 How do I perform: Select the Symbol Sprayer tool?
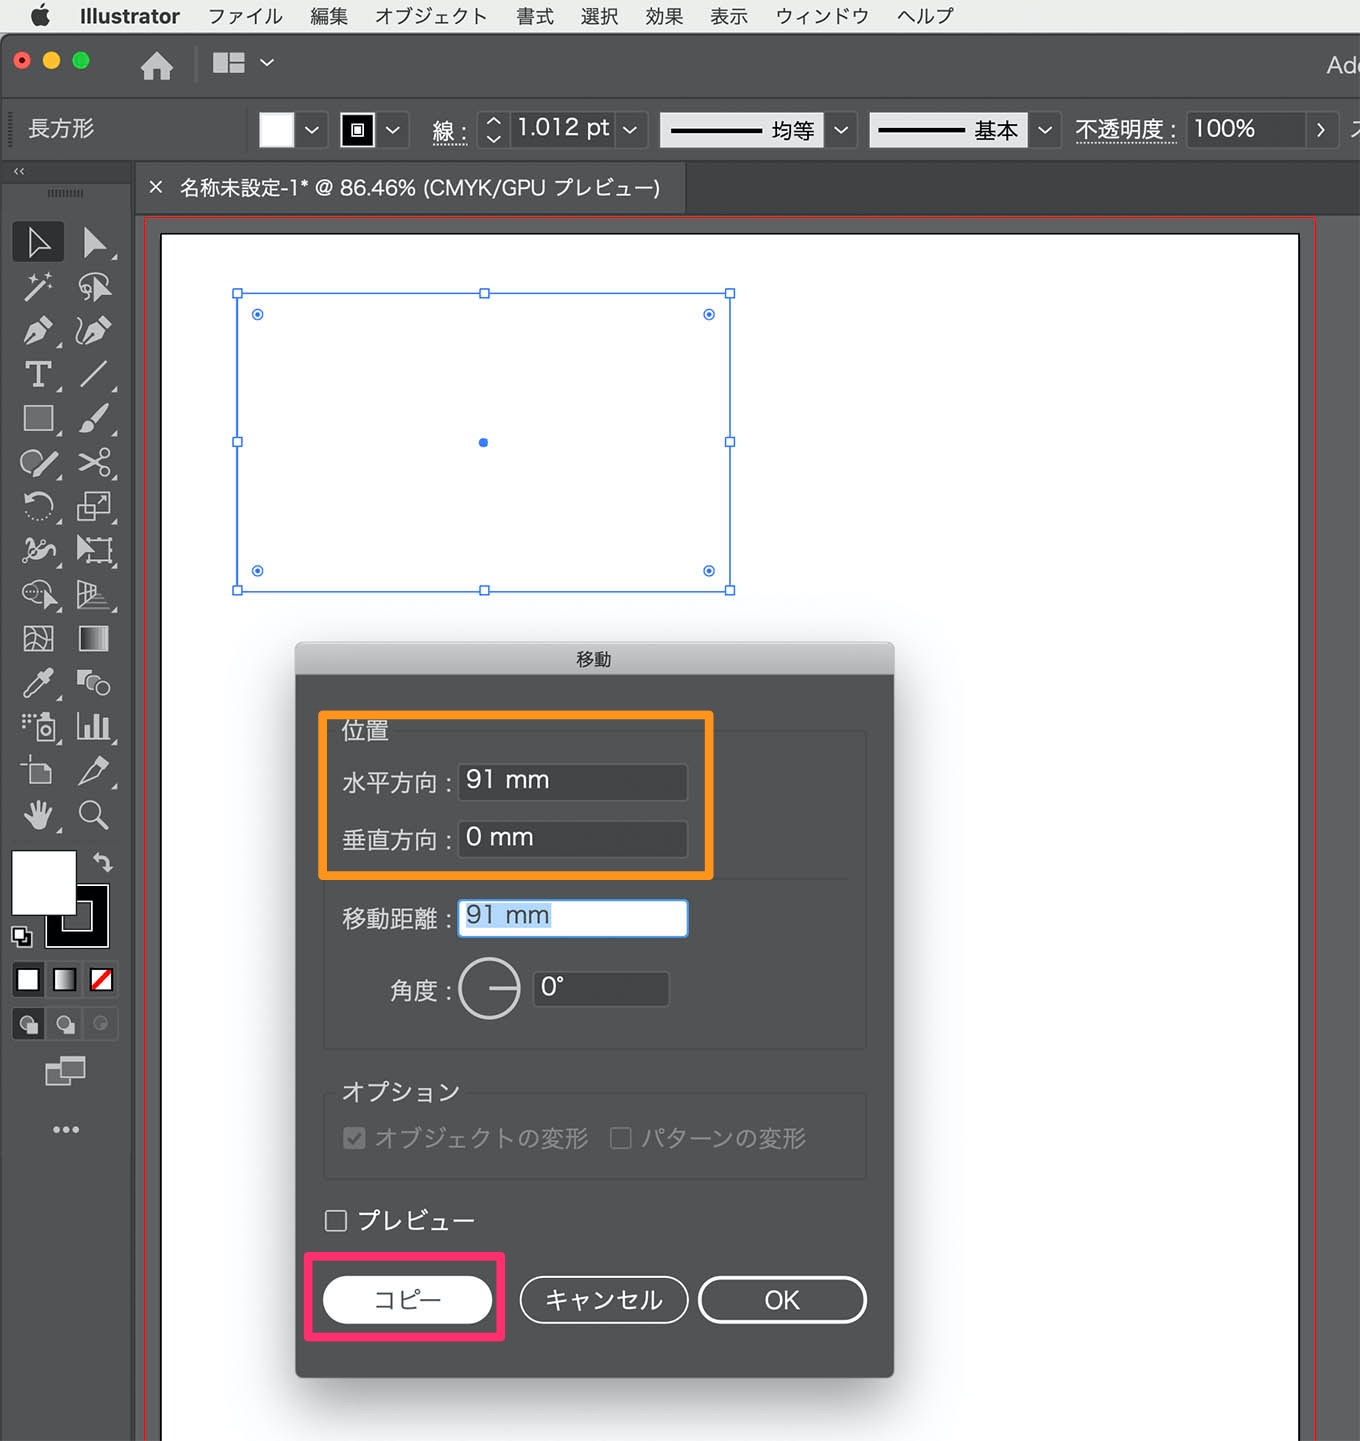(x=38, y=727)
